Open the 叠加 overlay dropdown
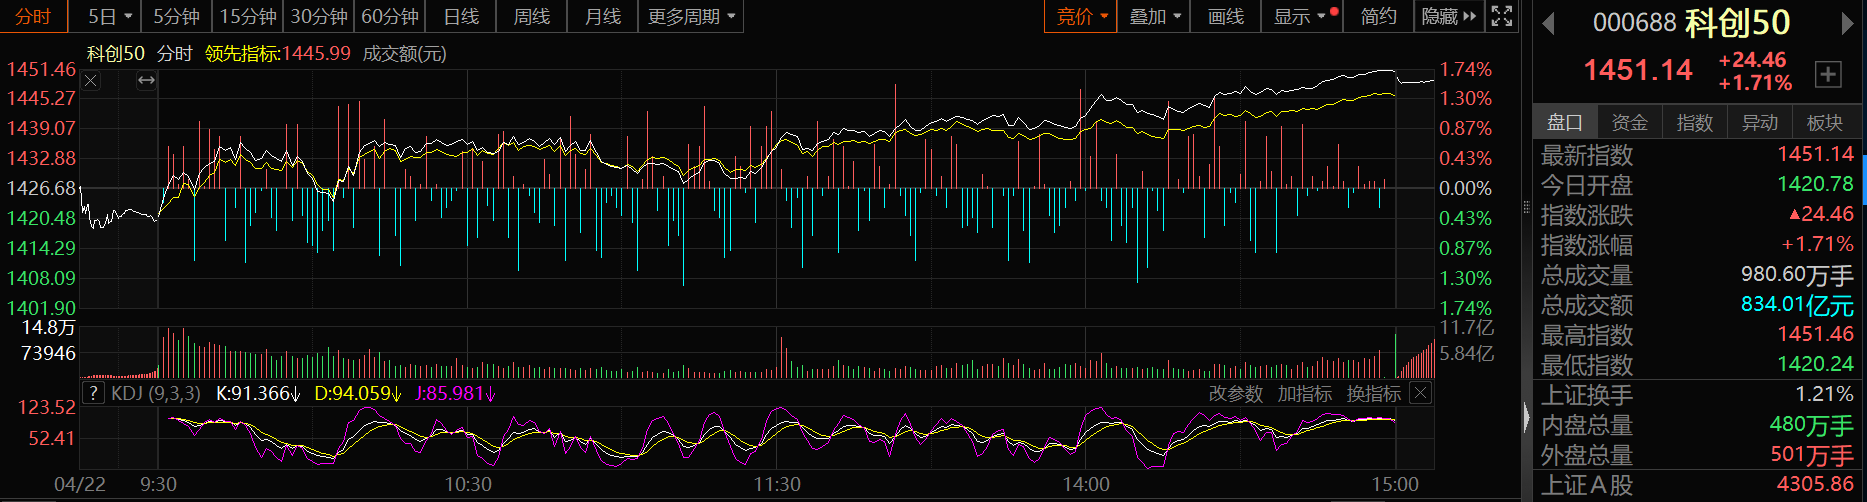The height and width of the screenshot is (502, 1867). (x=1155, y=16)
